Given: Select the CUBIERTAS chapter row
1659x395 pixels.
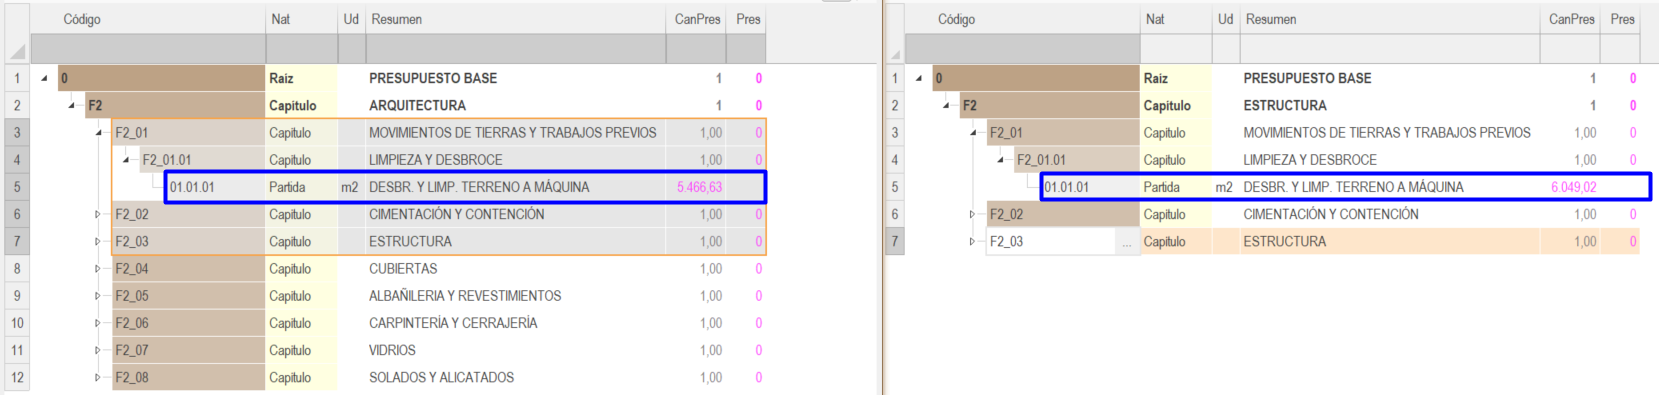Looking at the screenshot, I should (440, 268).
